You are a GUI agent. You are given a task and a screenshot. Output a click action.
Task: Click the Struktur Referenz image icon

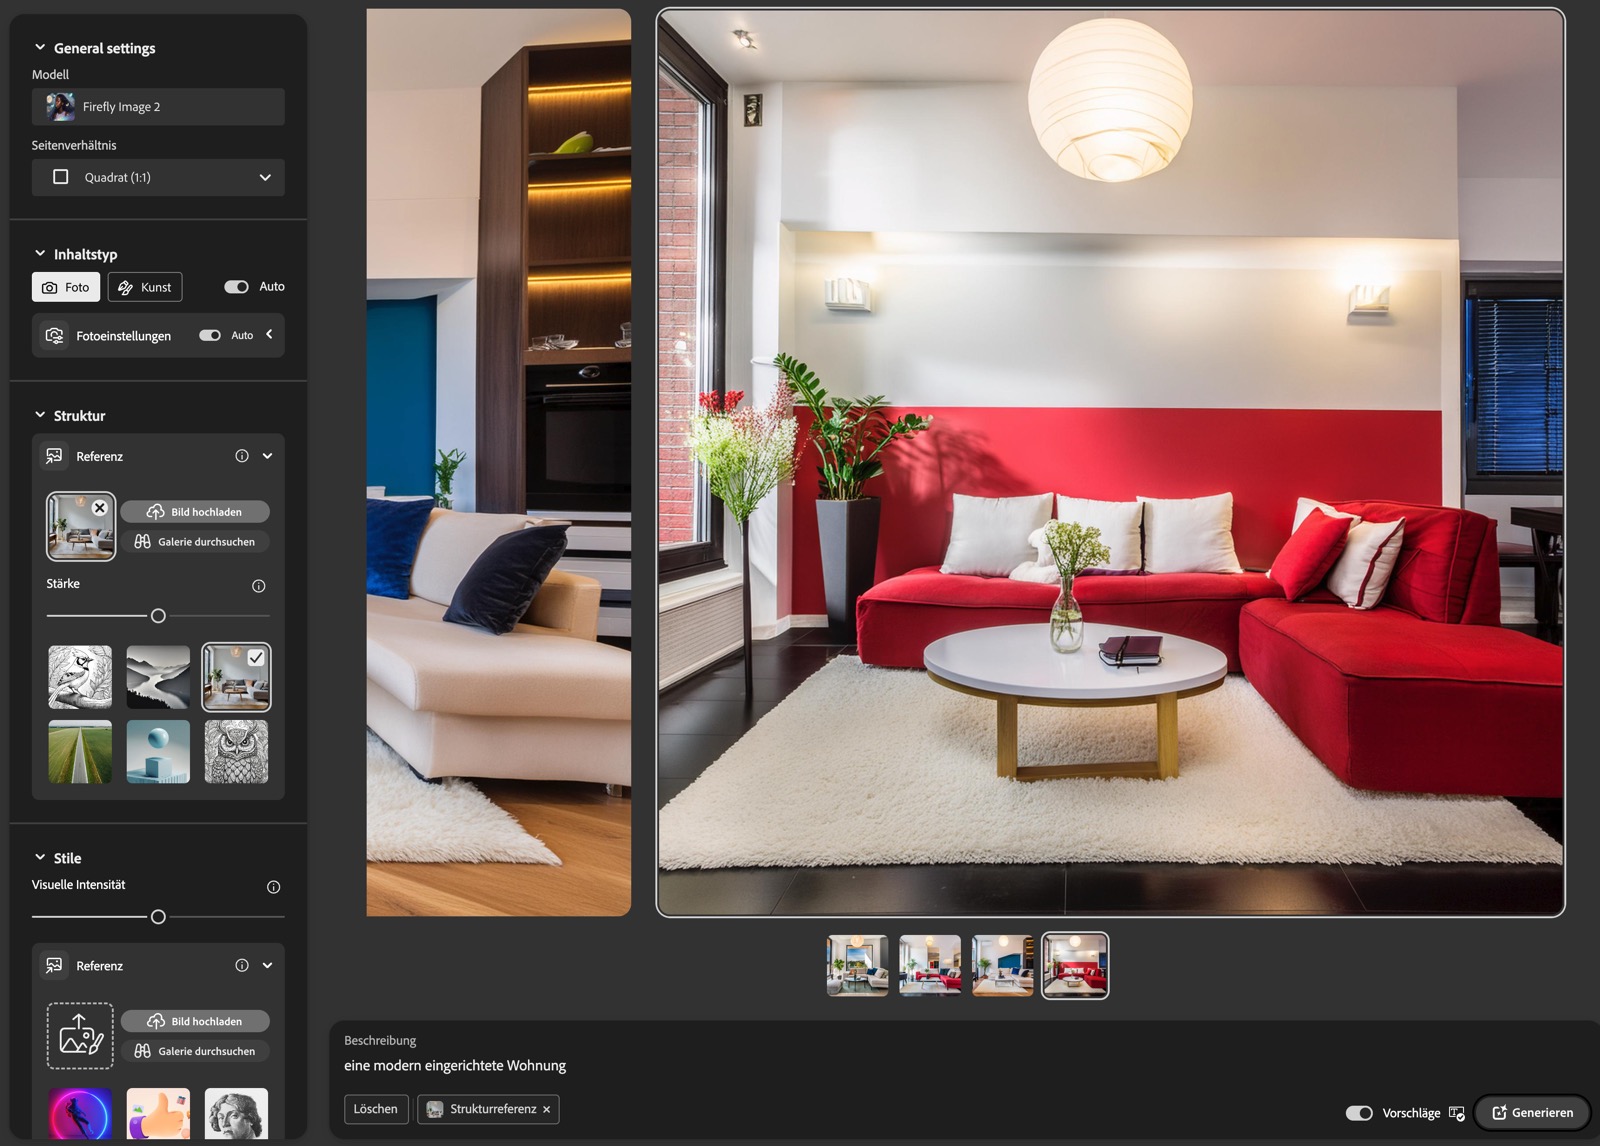tap(54, 456)
